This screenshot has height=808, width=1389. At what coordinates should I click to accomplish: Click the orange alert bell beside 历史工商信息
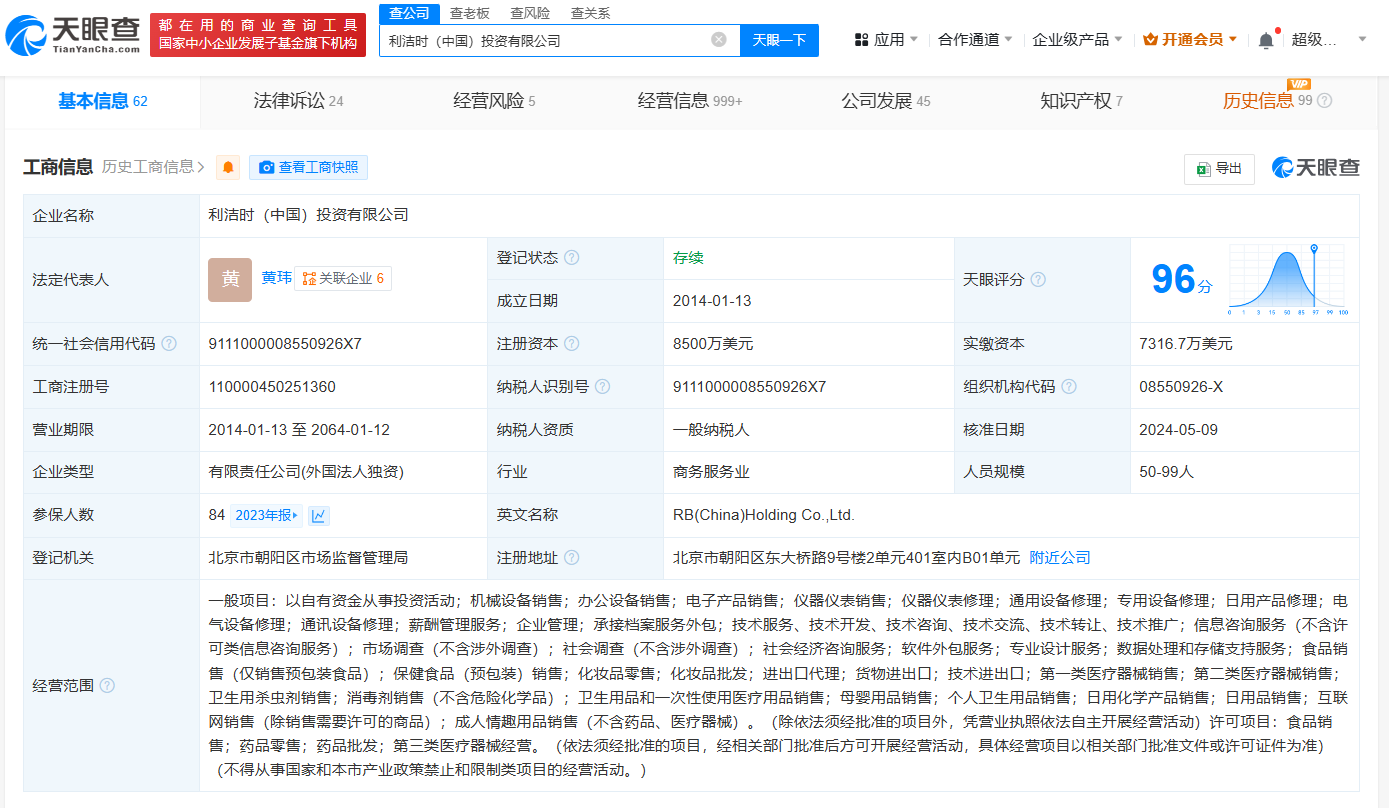229,167
